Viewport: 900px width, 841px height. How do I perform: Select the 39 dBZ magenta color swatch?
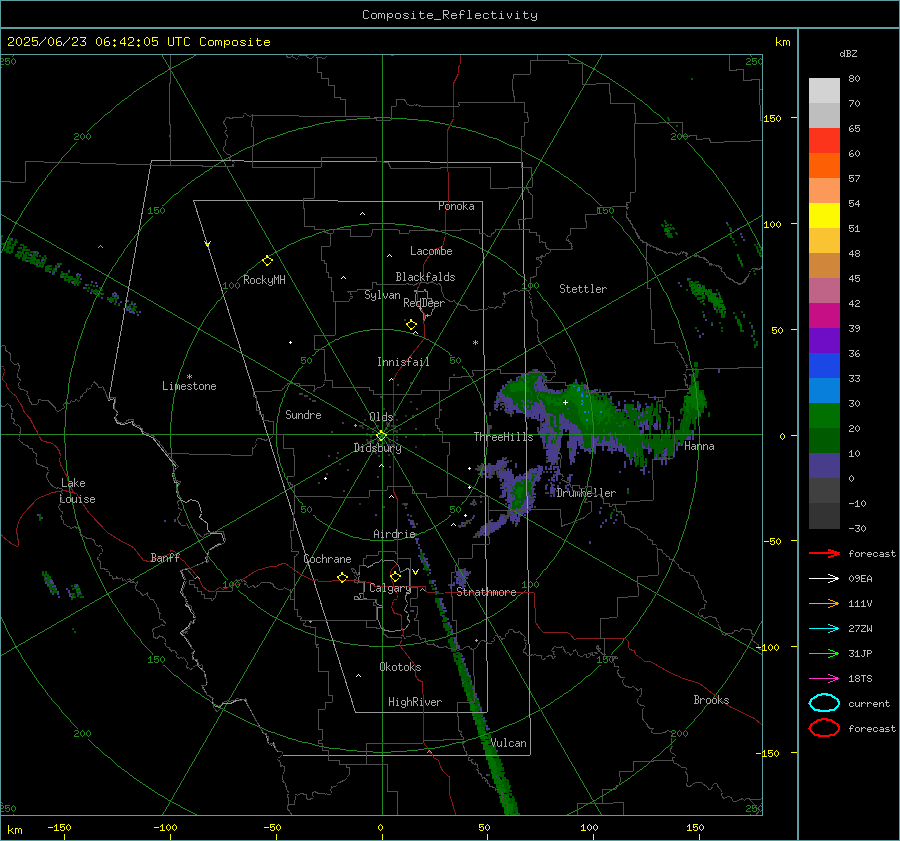tap(824, 316)
